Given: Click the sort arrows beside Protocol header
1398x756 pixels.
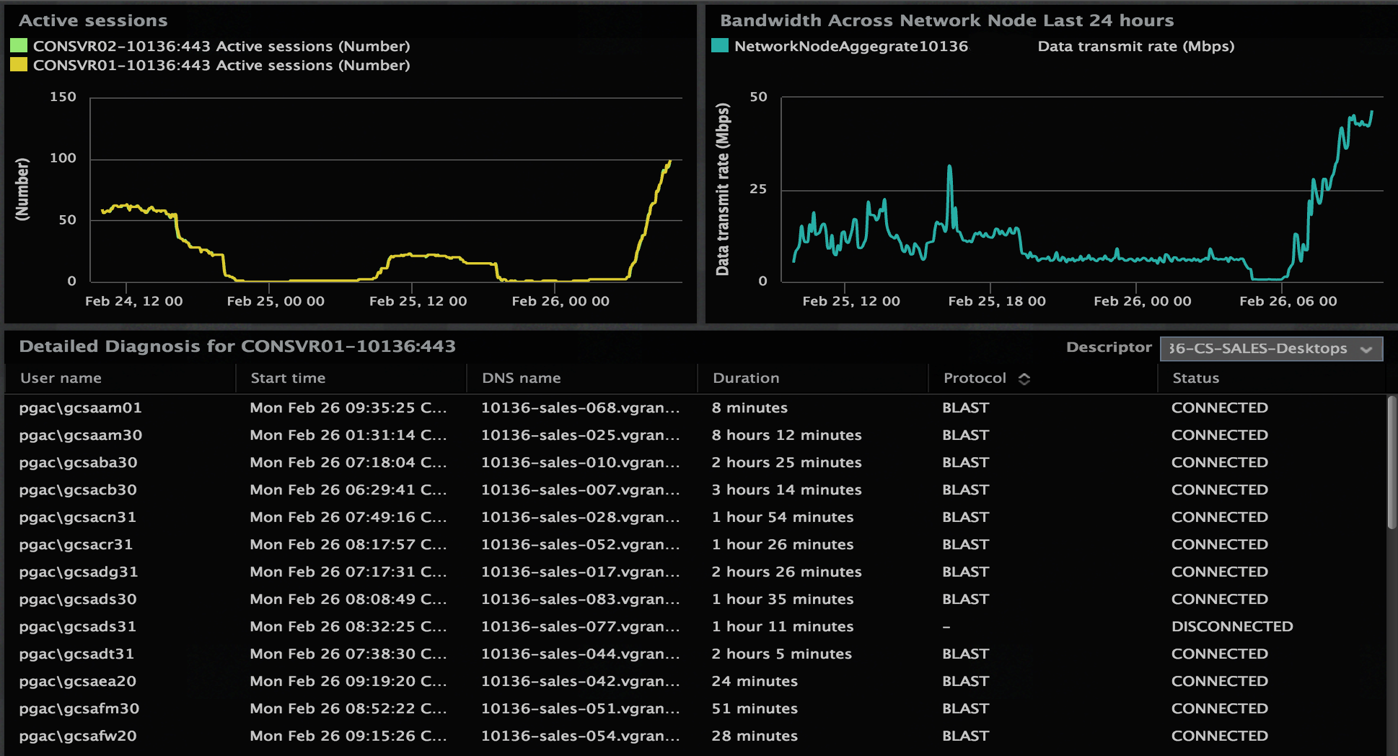Looking at the screenshot, I should 1024,379.
